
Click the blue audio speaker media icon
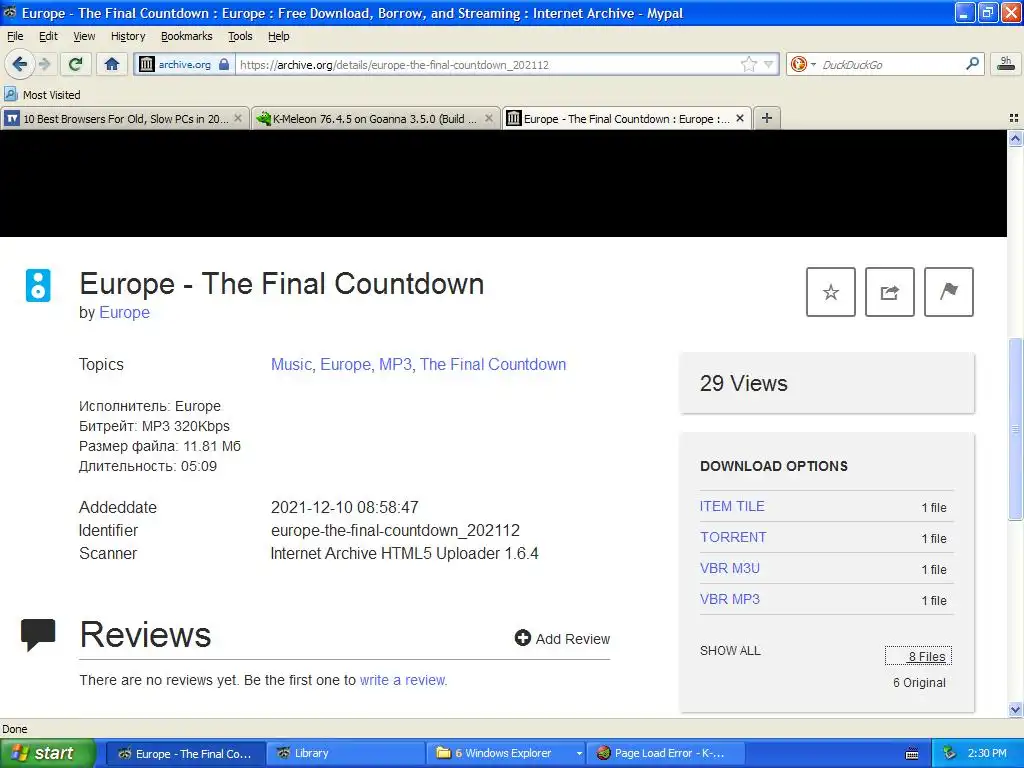pyautogui.click(x=38, y=285)
